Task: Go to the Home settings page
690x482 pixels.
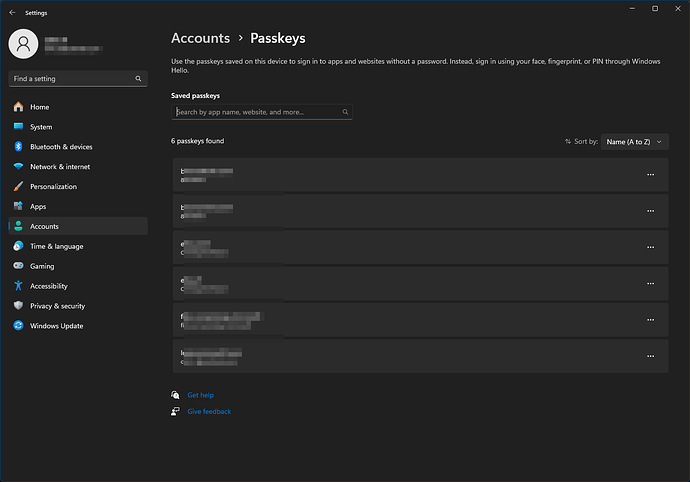Action: (x=39, y=107)
